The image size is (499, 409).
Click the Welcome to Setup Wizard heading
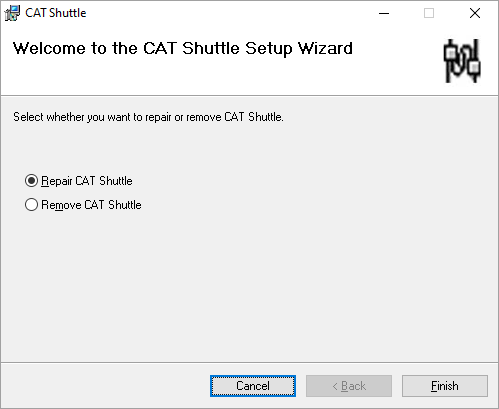coord(183,48)
